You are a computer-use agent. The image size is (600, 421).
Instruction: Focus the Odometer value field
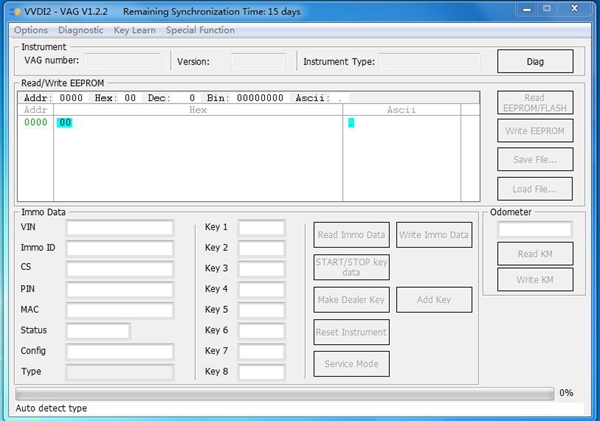click(x=535, y=230)
